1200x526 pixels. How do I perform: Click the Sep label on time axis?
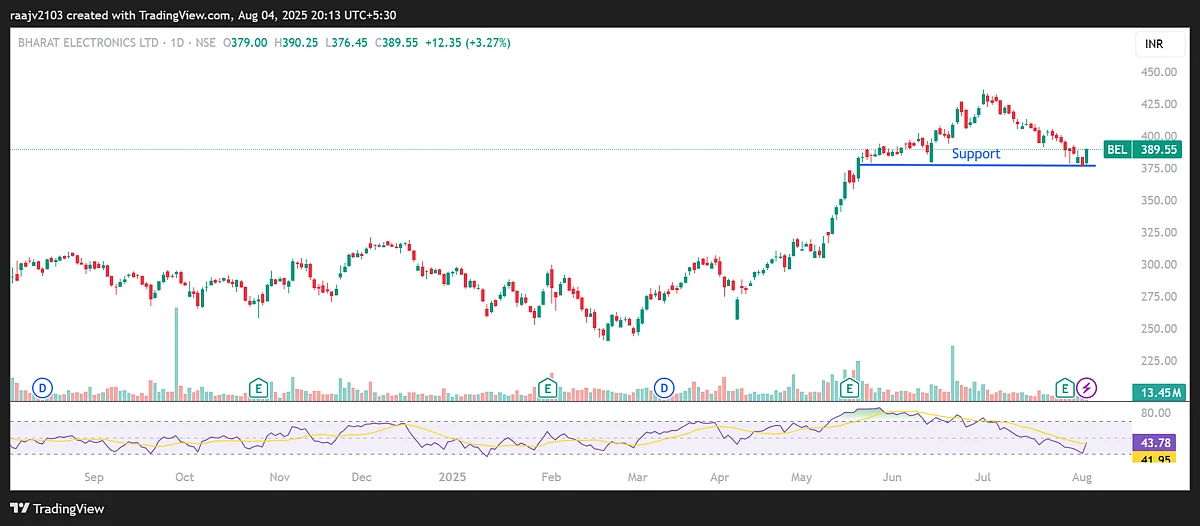tap(96, 478)
